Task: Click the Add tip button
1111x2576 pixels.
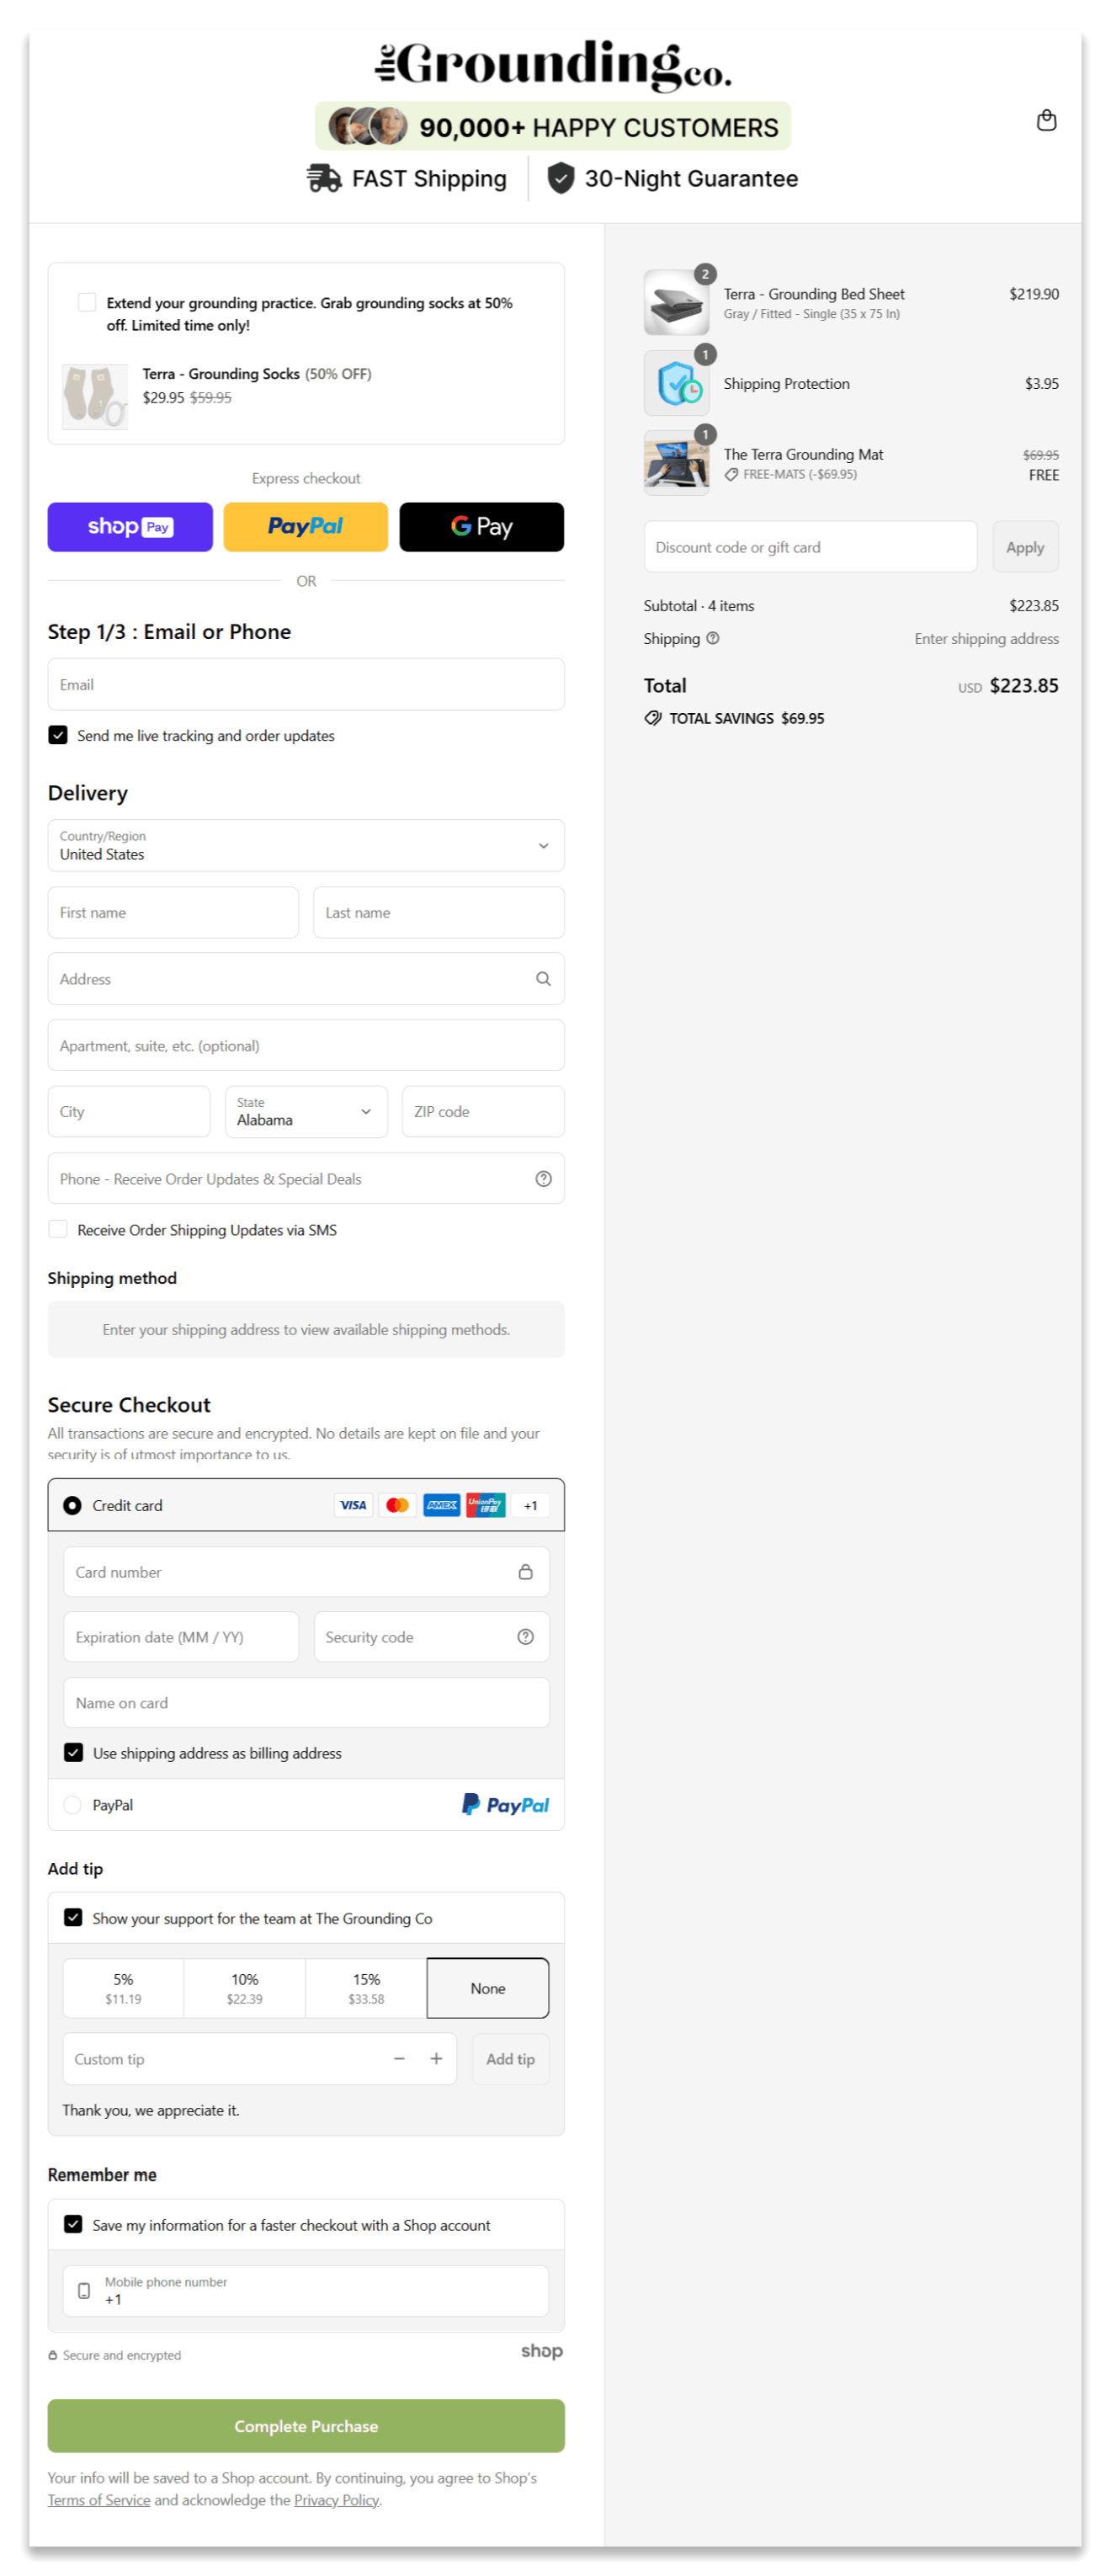Action: 510,2058
